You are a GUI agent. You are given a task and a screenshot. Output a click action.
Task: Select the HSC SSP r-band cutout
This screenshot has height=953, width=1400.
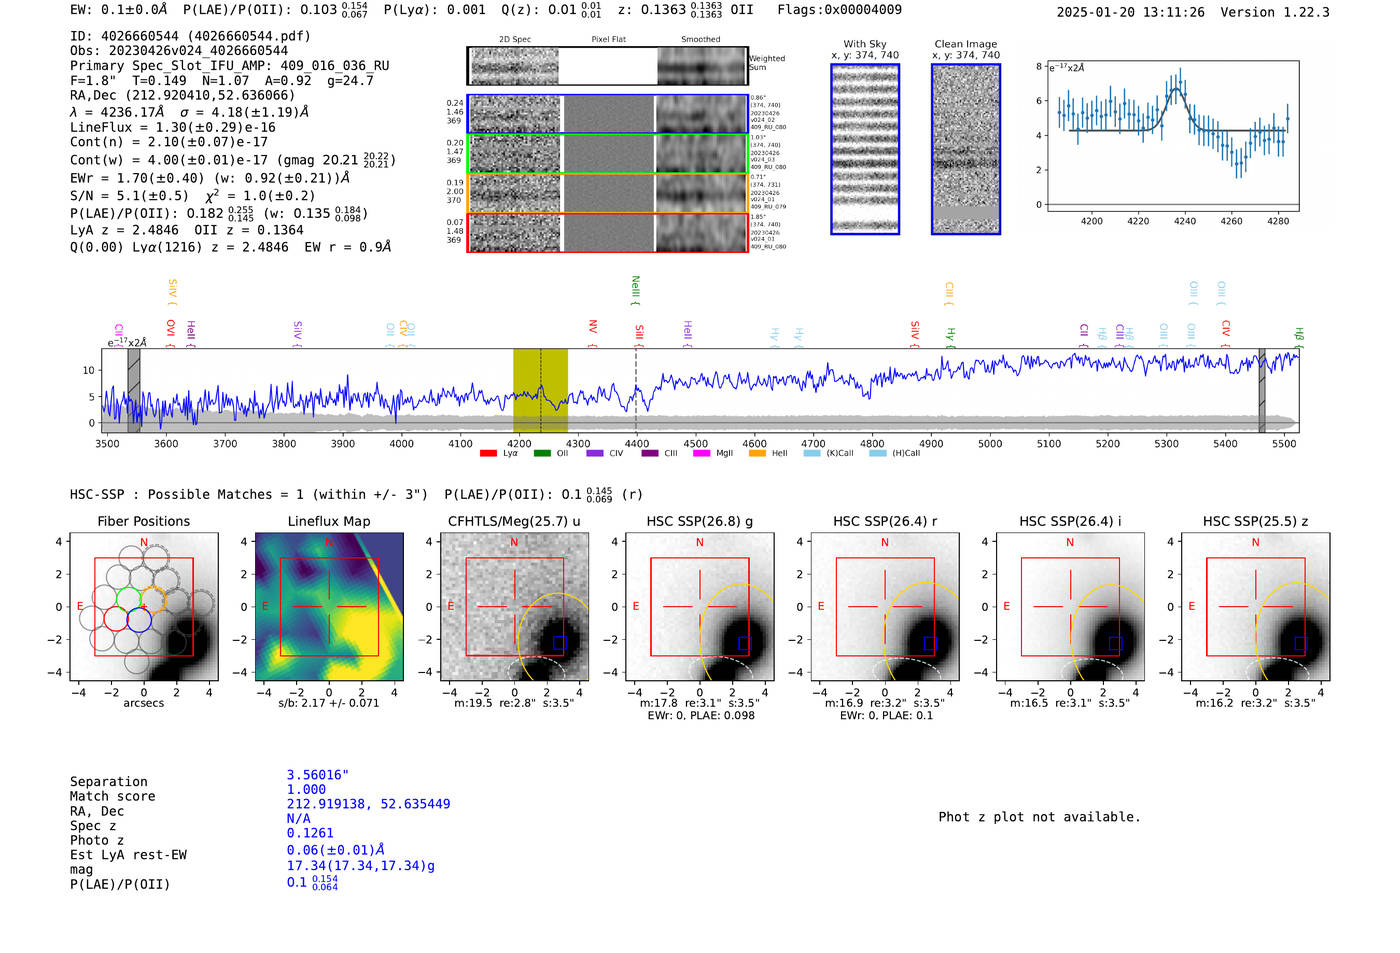point(885,607)
